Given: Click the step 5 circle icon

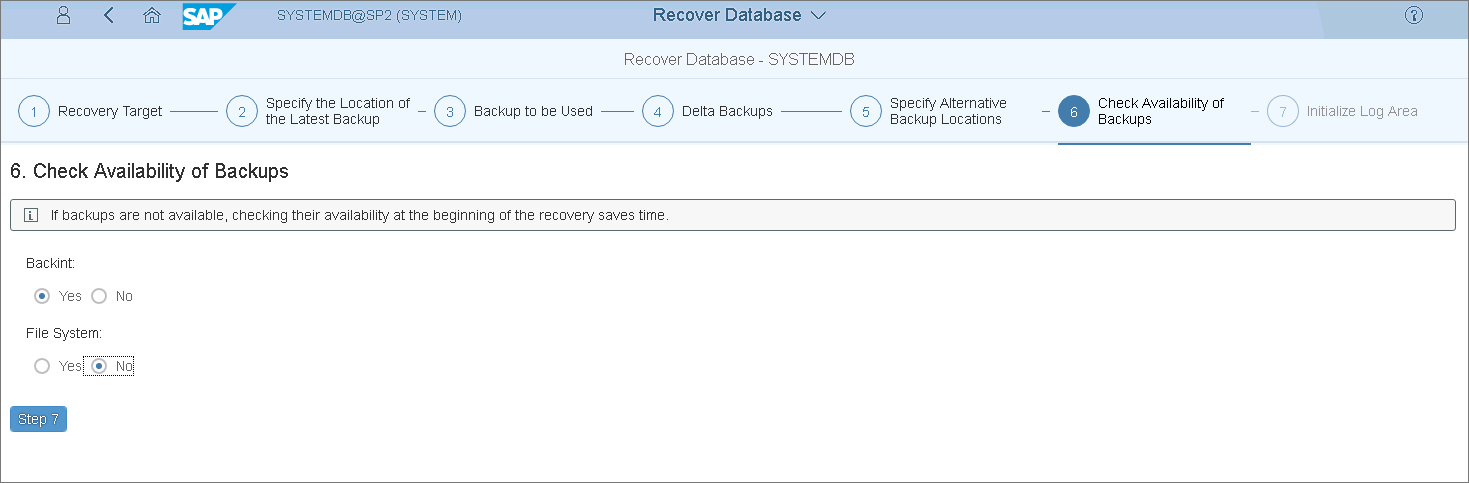Looking at the screenshot, I should [x=866, y=111].
